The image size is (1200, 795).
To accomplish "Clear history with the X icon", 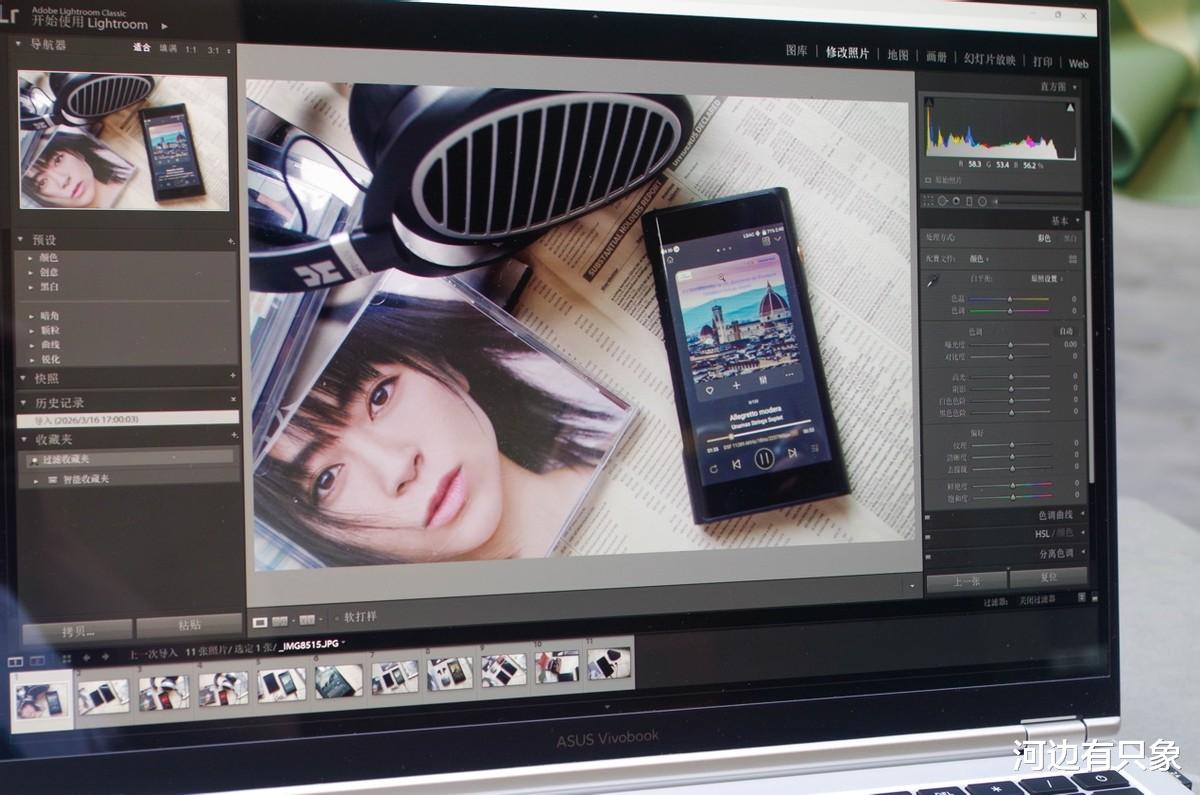I will coord(233,400).
